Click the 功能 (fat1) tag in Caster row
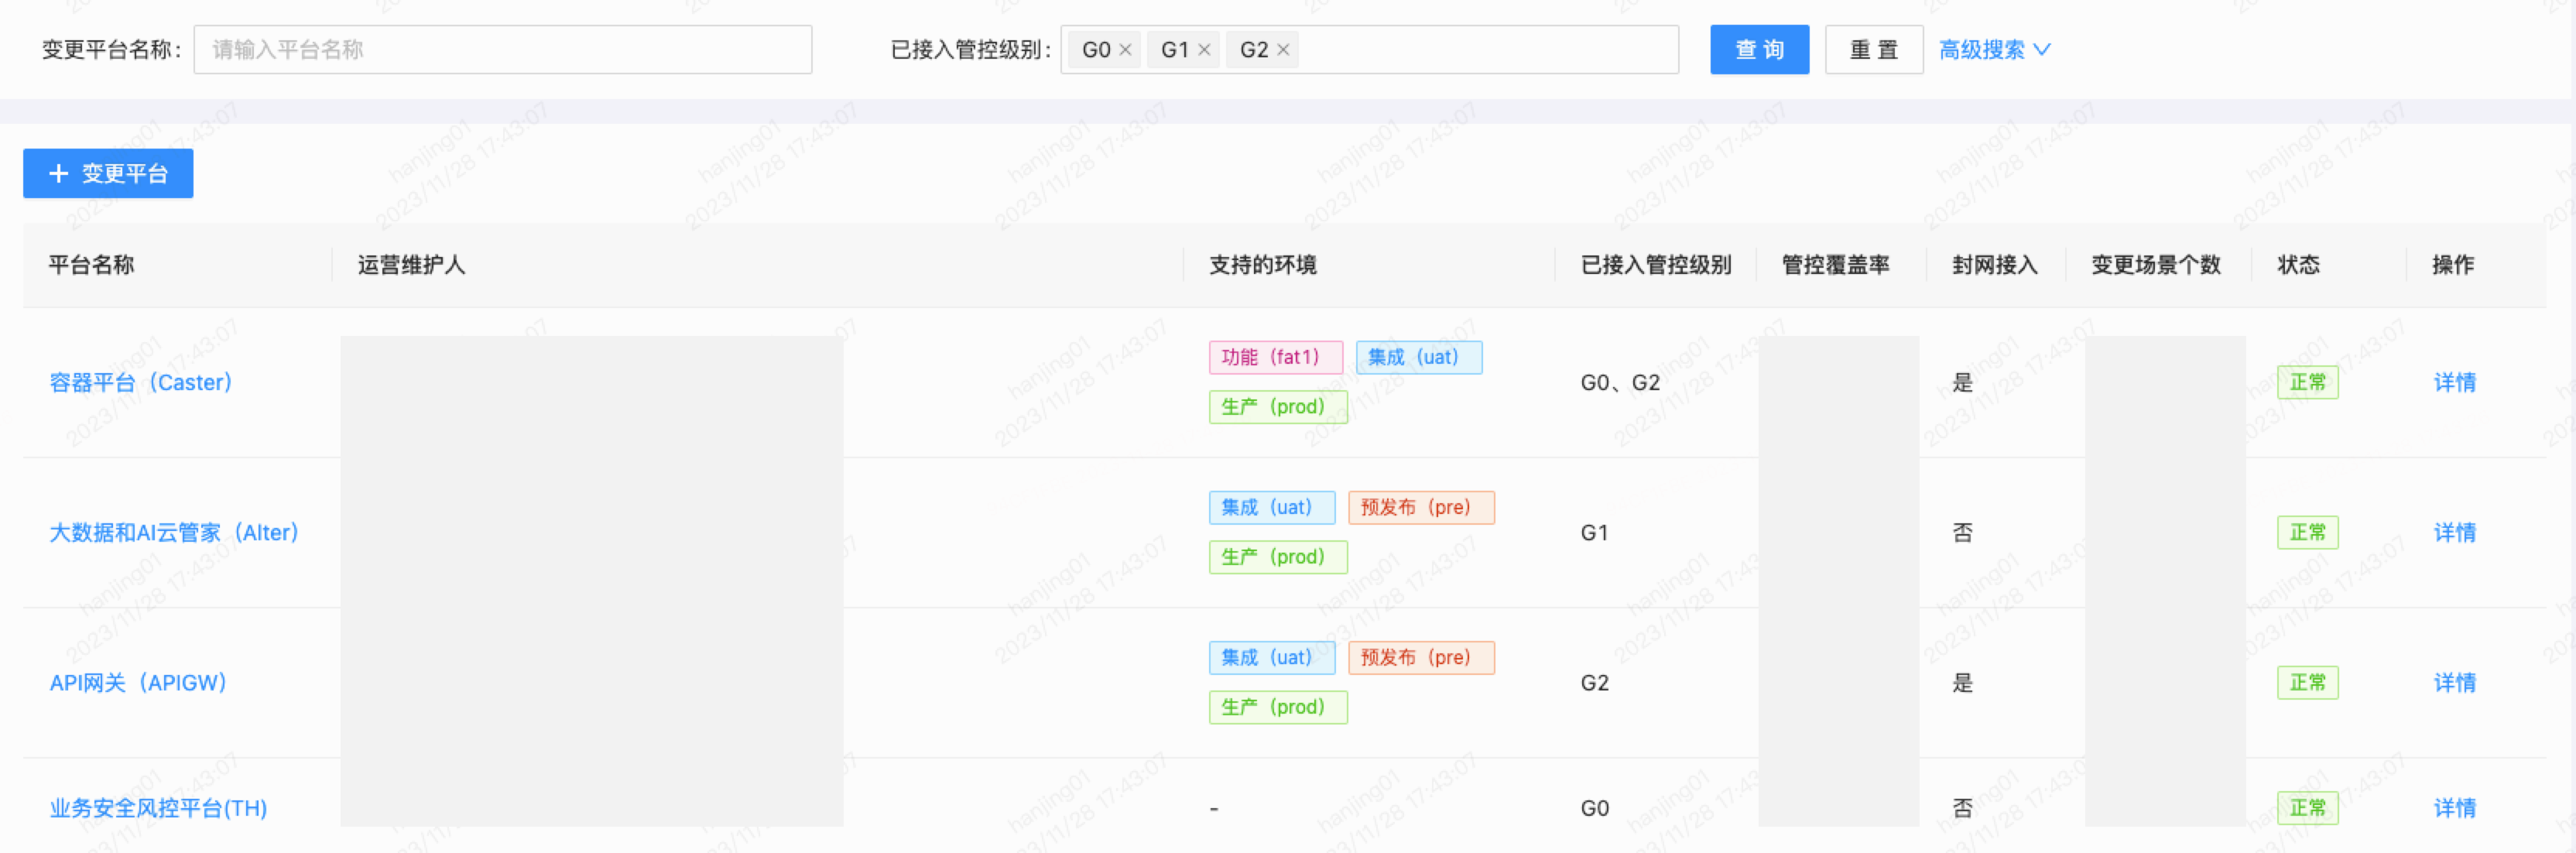 click(1275, 357)
